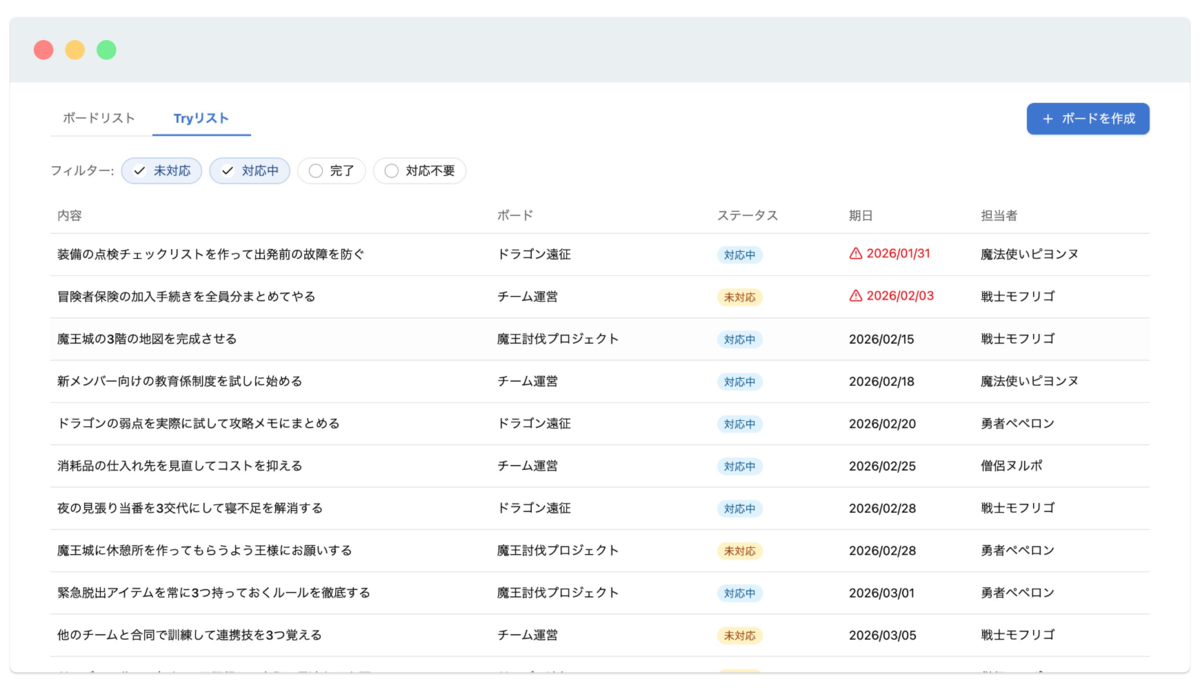Click ドラゴン遠征 board in 装備の点検 row
1200x690 pixels.
coord(534,254)
